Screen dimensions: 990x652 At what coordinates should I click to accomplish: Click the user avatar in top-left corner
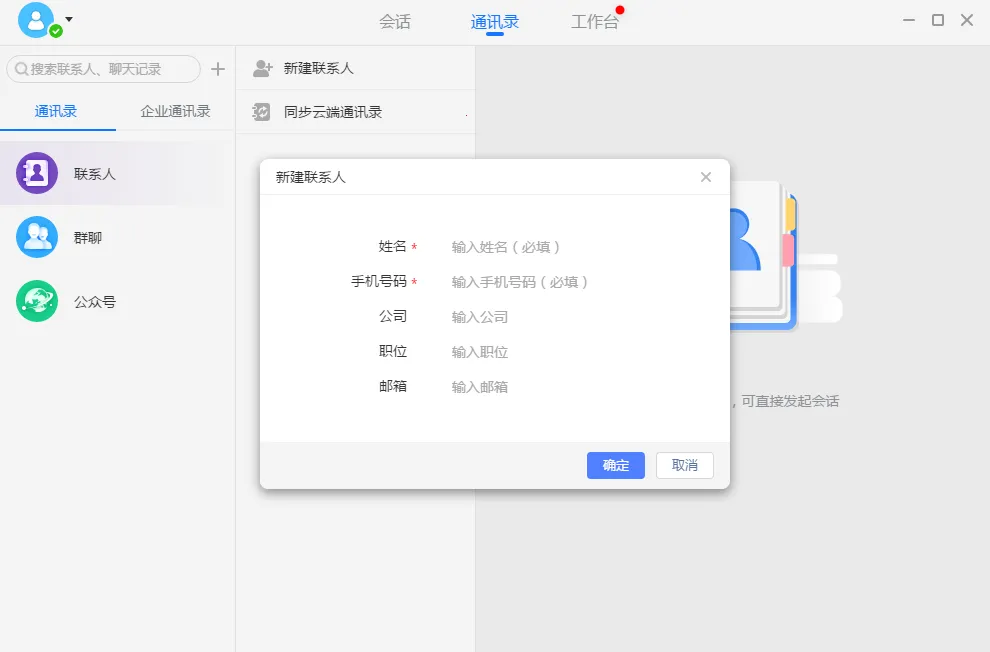point(38,19)
